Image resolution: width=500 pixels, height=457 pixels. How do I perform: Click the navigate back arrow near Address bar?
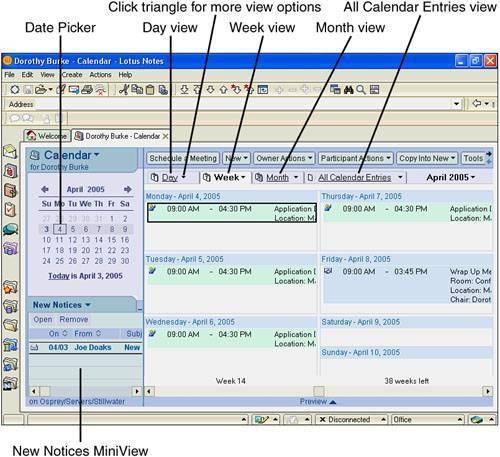click(477, 104)
